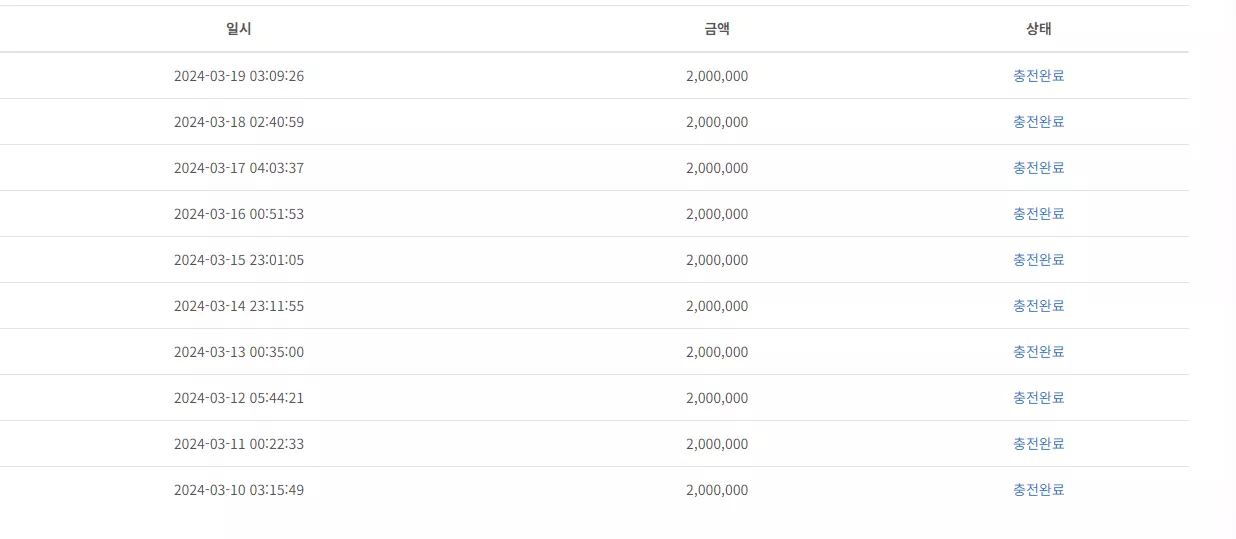The image size is (1236, 539).
Task: Select the date 2024-03-17 04:03:37
Action: pos(239,168)
